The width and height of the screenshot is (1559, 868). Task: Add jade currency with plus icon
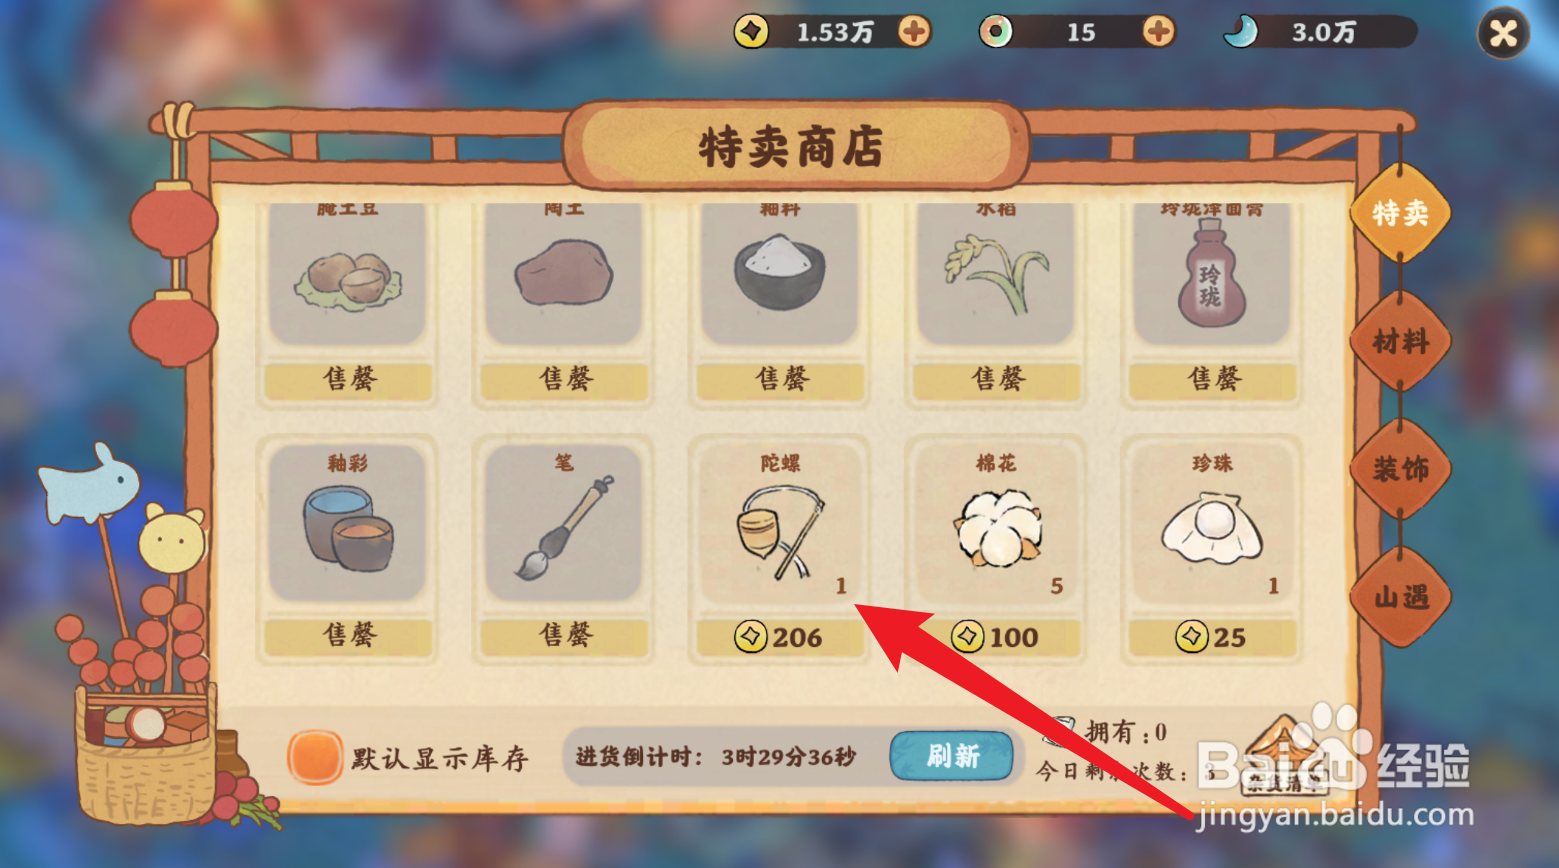tap(1158, 32)
